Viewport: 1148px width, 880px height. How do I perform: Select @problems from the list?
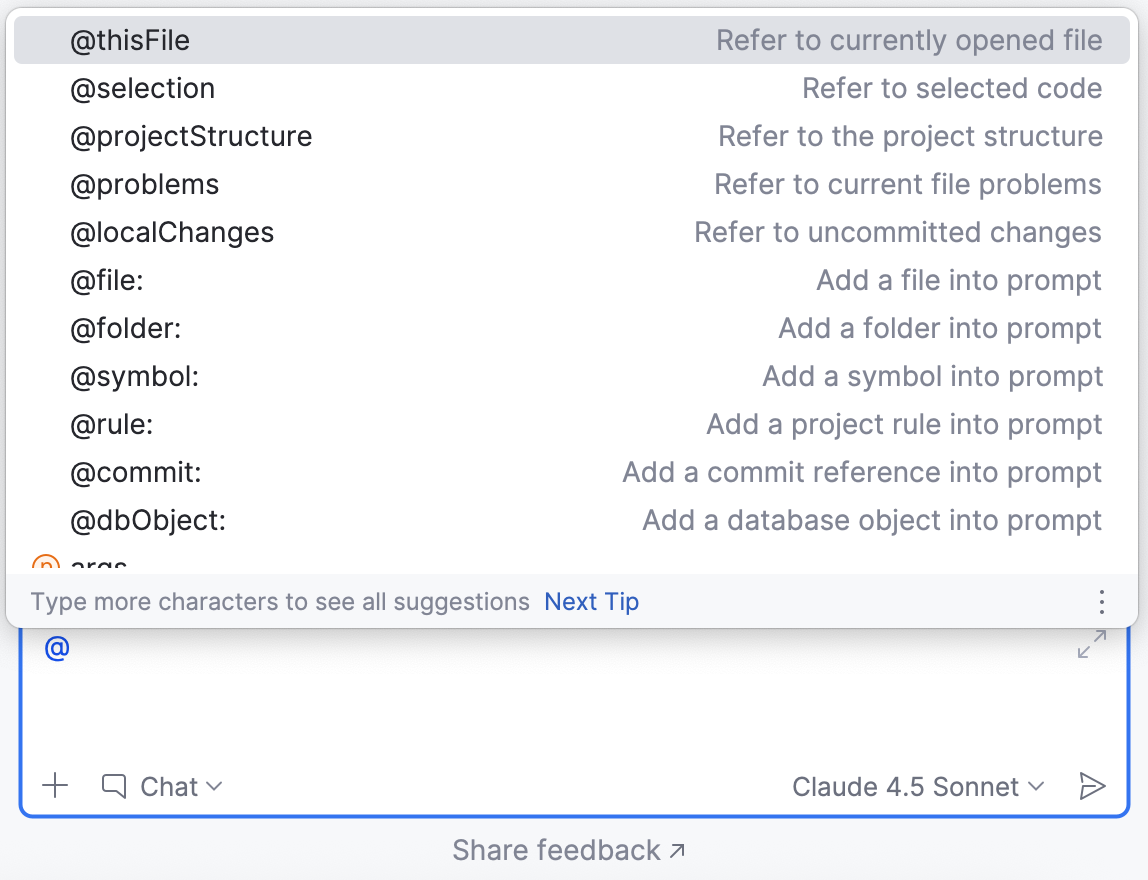[144, 185]
